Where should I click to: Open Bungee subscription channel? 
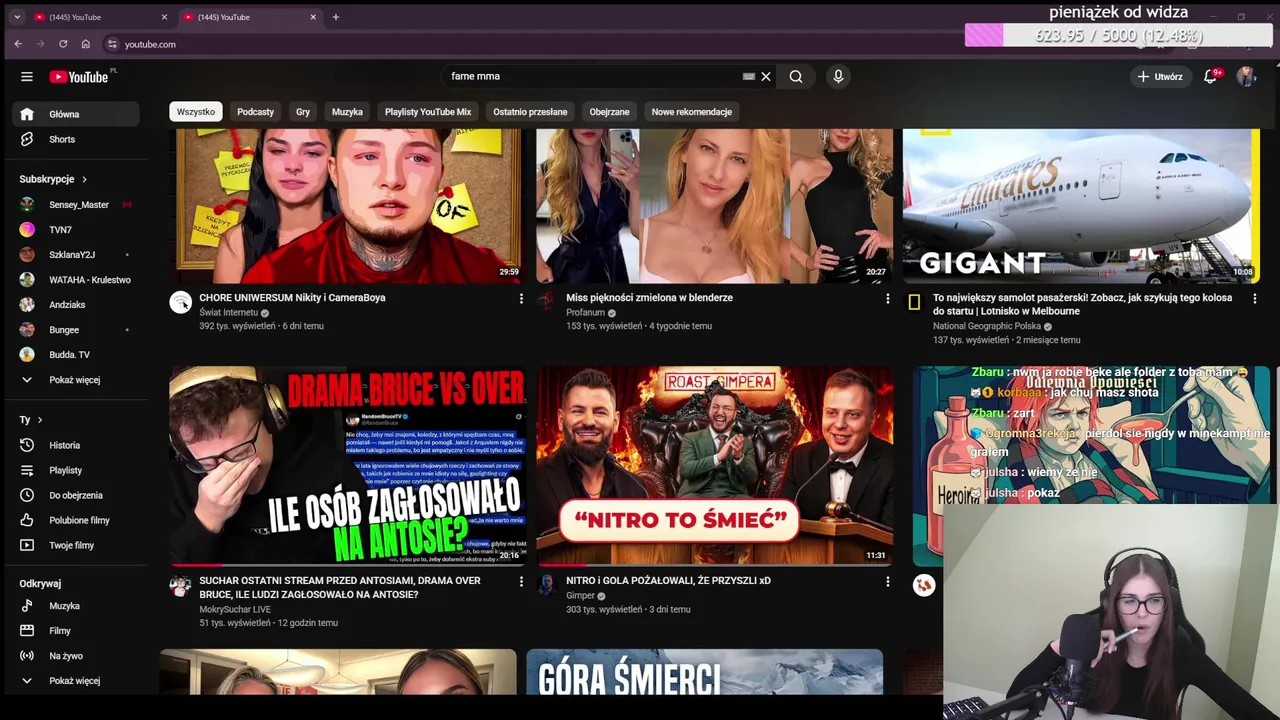click(x=76, y=330)
